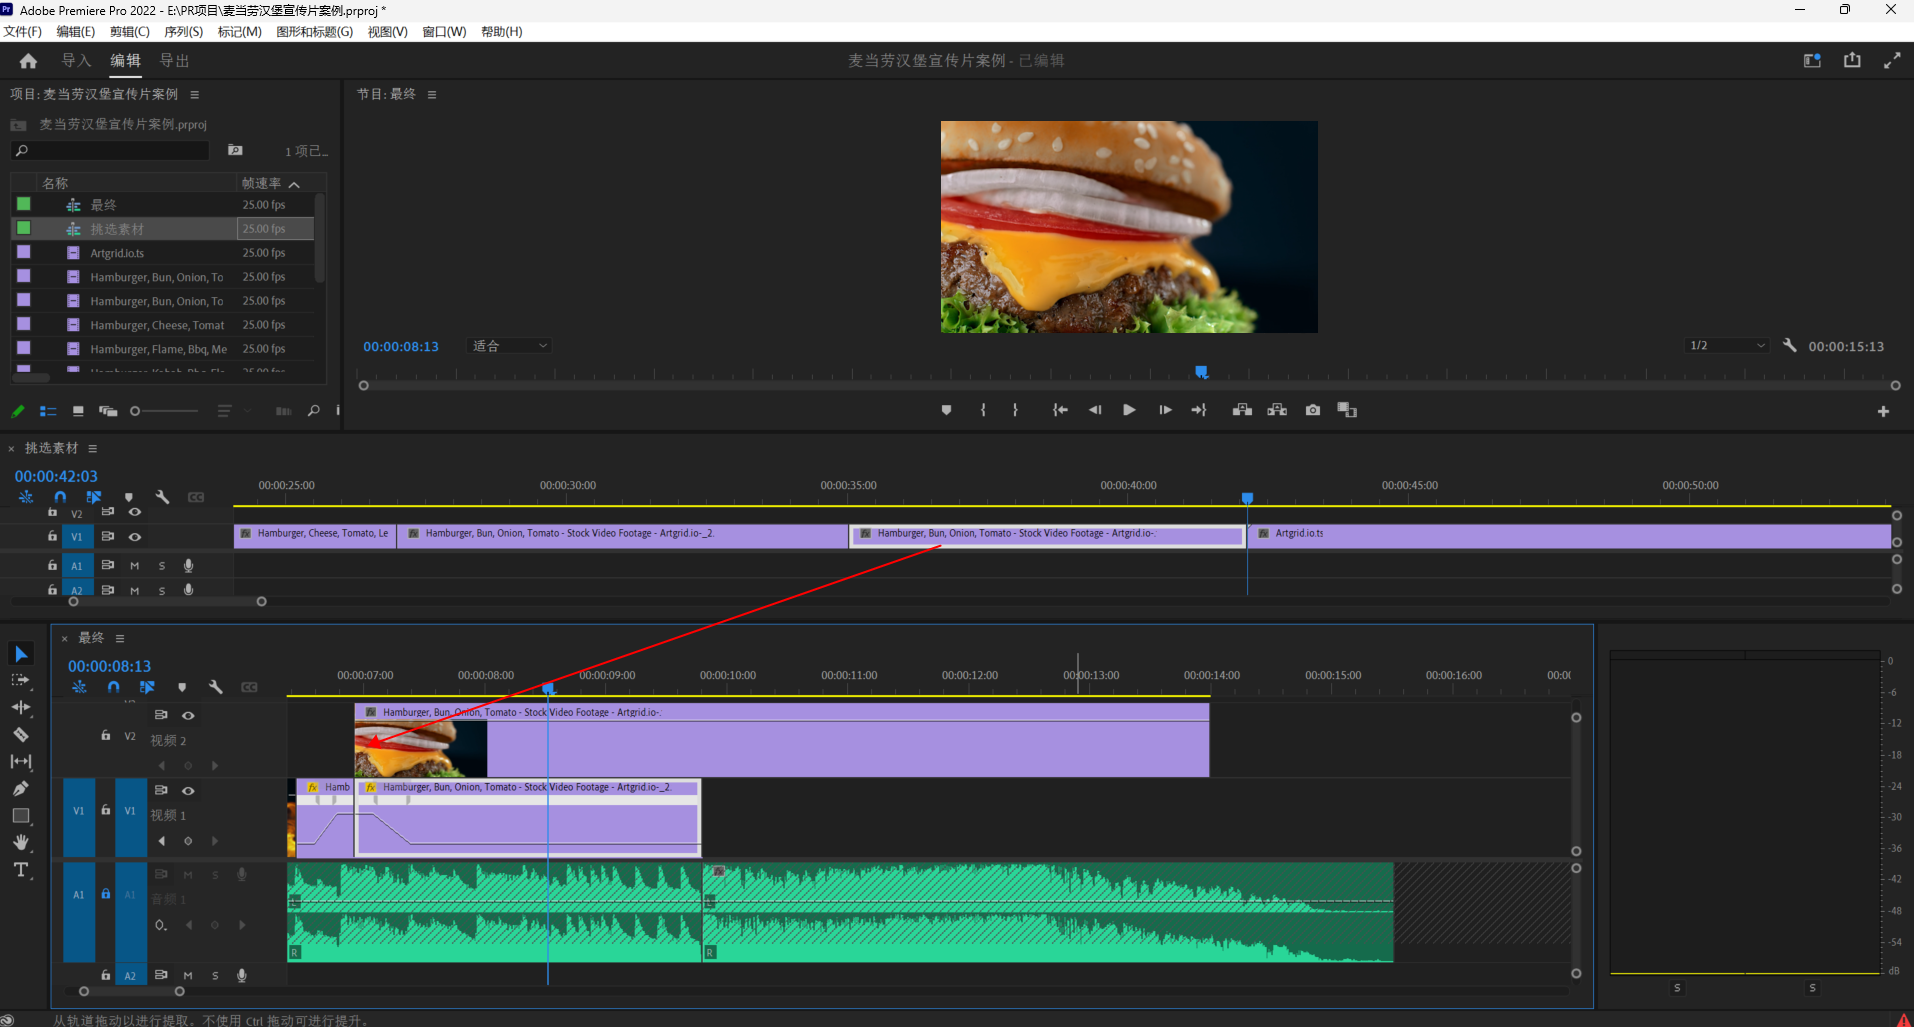This screenshot has width=1914, height=1027.
Task: Toggle the V1 视频 1 track output eye
Action: coord(188,790)
